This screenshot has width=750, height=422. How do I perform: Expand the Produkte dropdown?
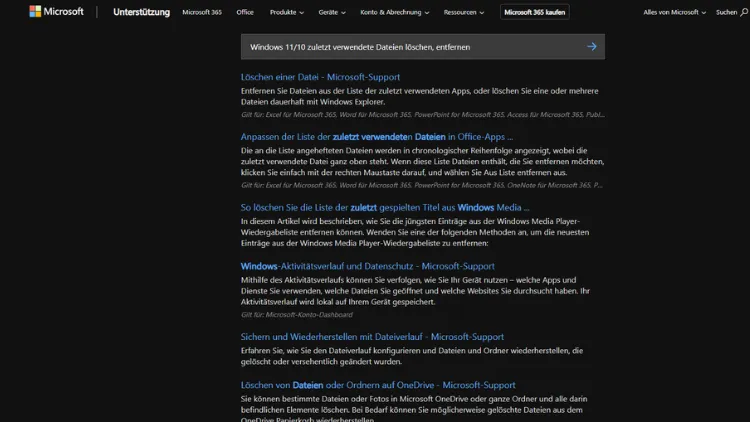(x=287, y=12)
